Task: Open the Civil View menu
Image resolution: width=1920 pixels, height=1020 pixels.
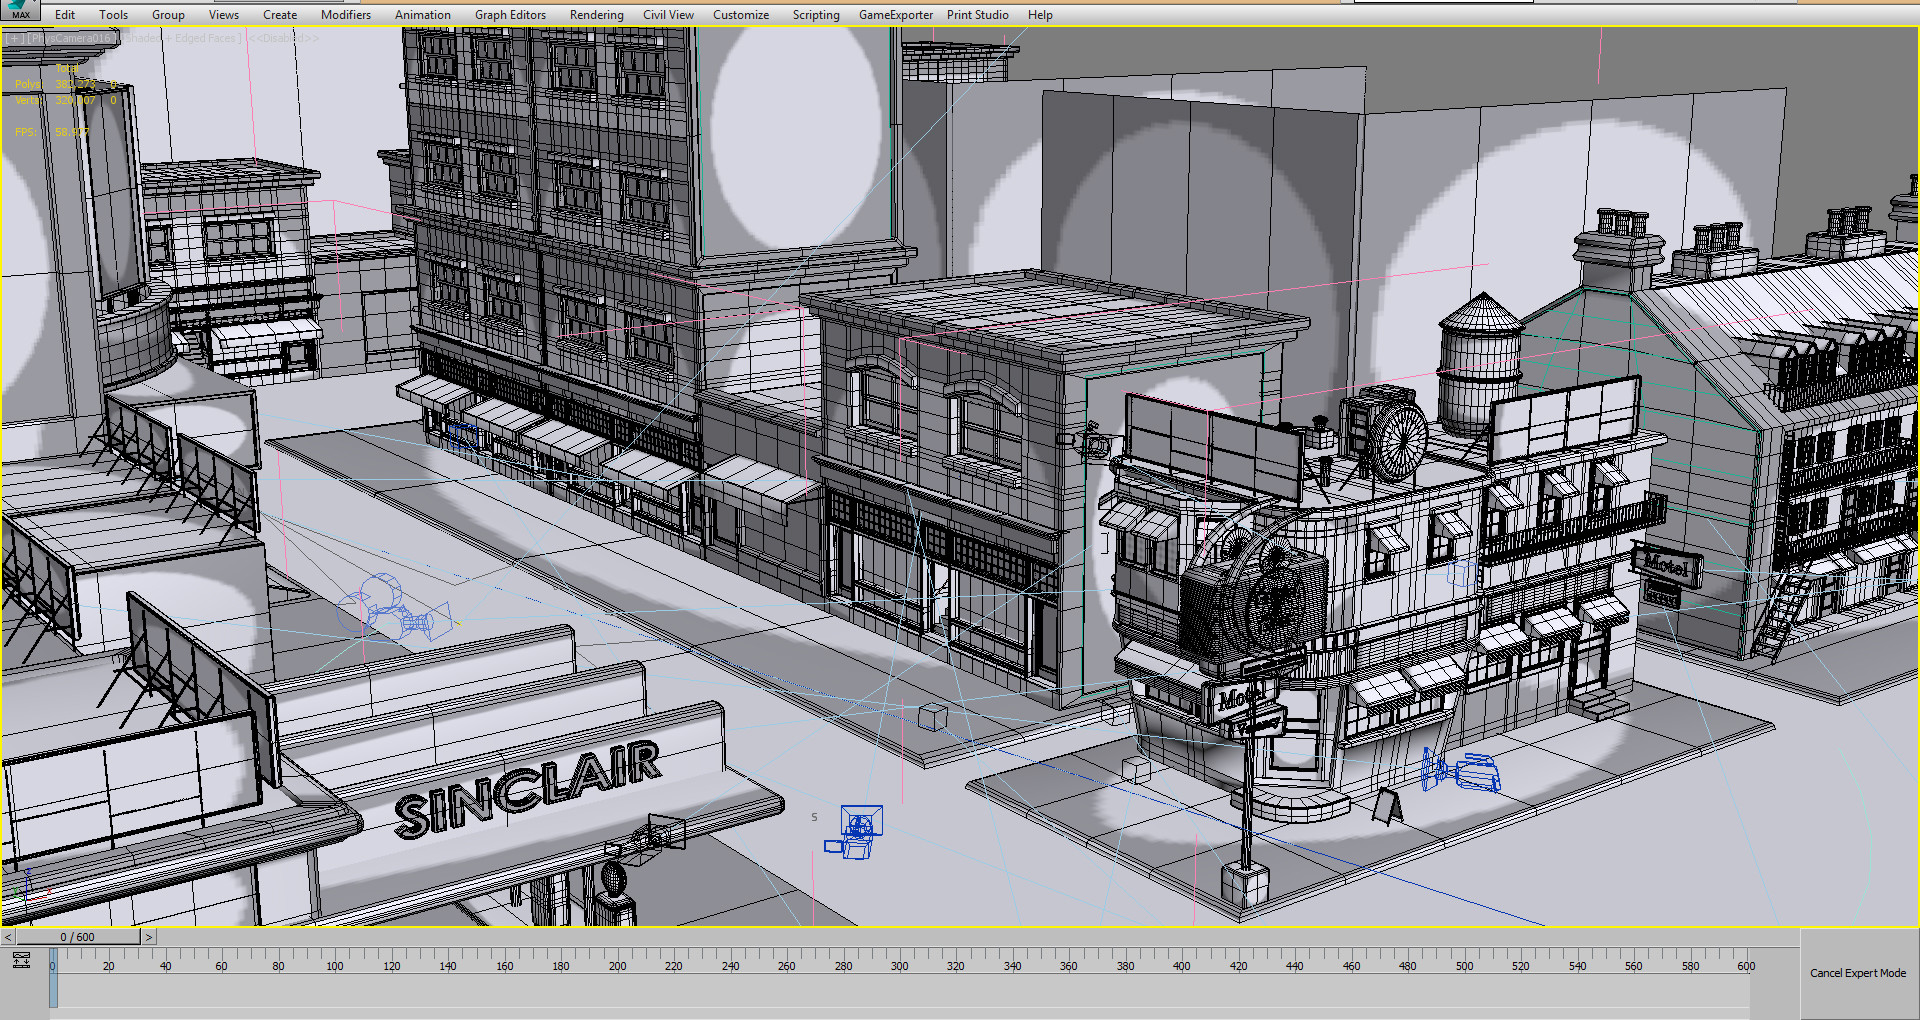Action: (668, 14)
